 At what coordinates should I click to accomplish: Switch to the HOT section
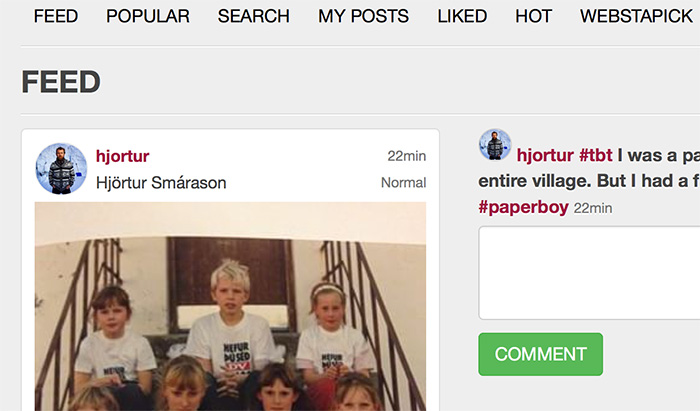click(533, 17)
